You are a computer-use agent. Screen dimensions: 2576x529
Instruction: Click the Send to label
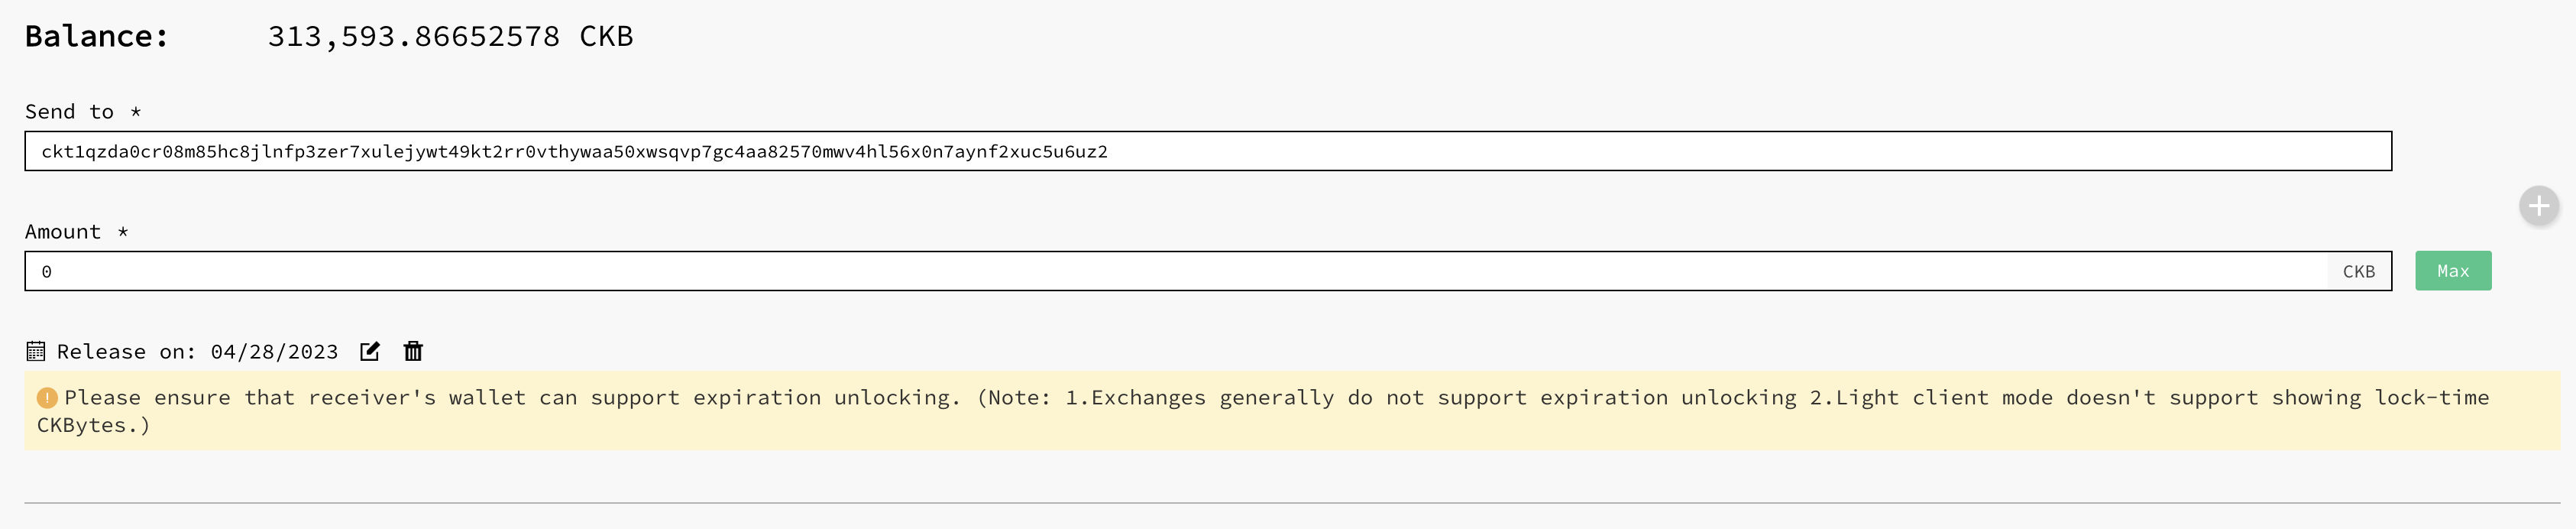(70, 112)
